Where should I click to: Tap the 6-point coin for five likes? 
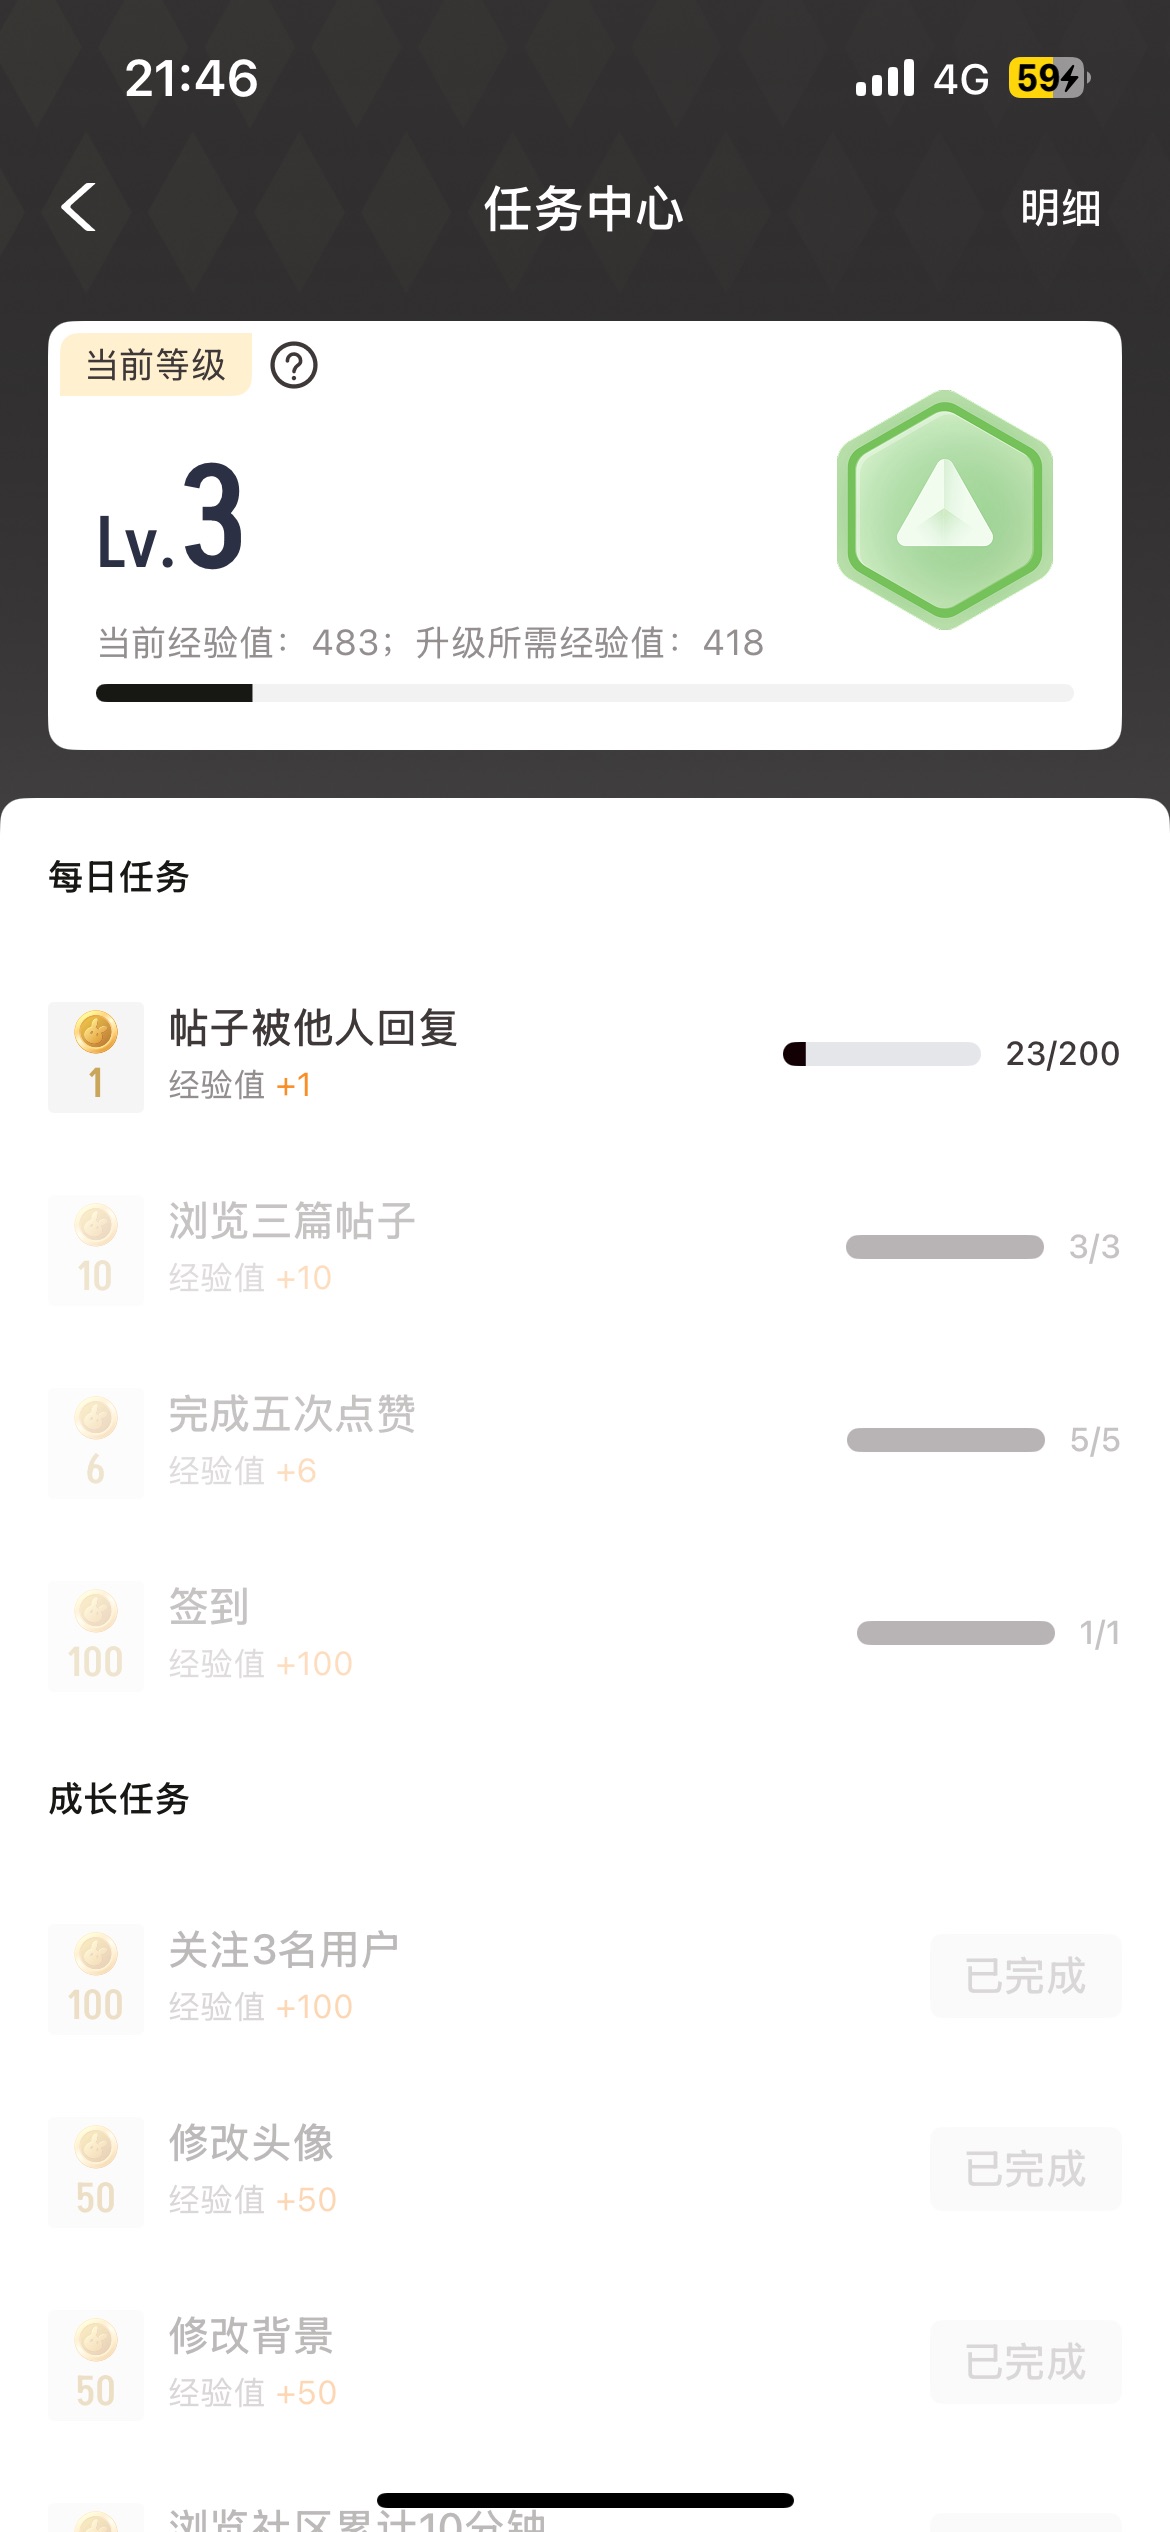point(96,1443)
